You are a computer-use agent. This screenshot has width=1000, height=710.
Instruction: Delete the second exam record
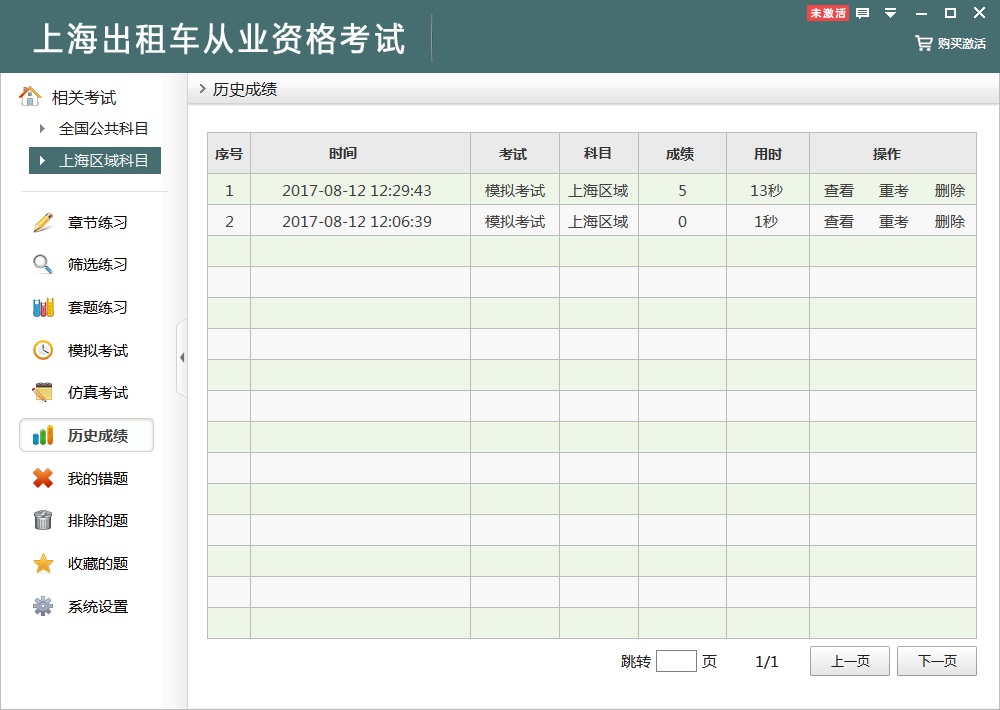pyautogui.click(x=949, y=221)
